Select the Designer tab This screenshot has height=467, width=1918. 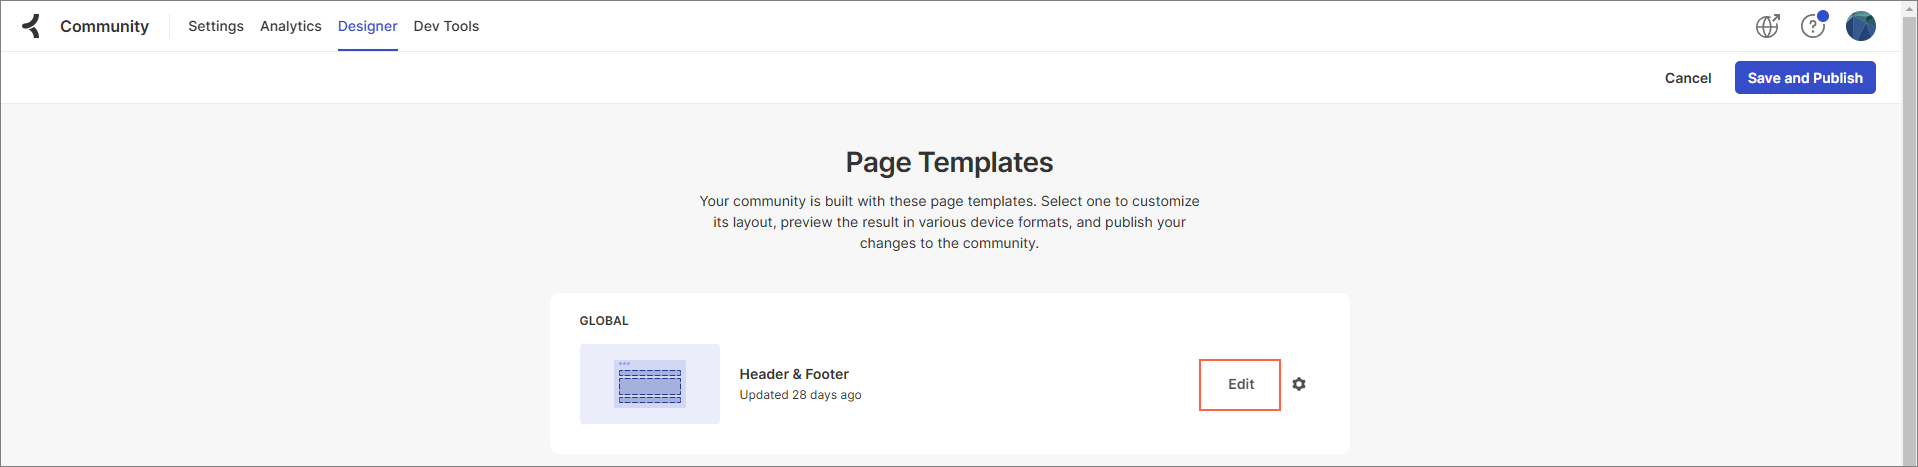click(367, 26)
